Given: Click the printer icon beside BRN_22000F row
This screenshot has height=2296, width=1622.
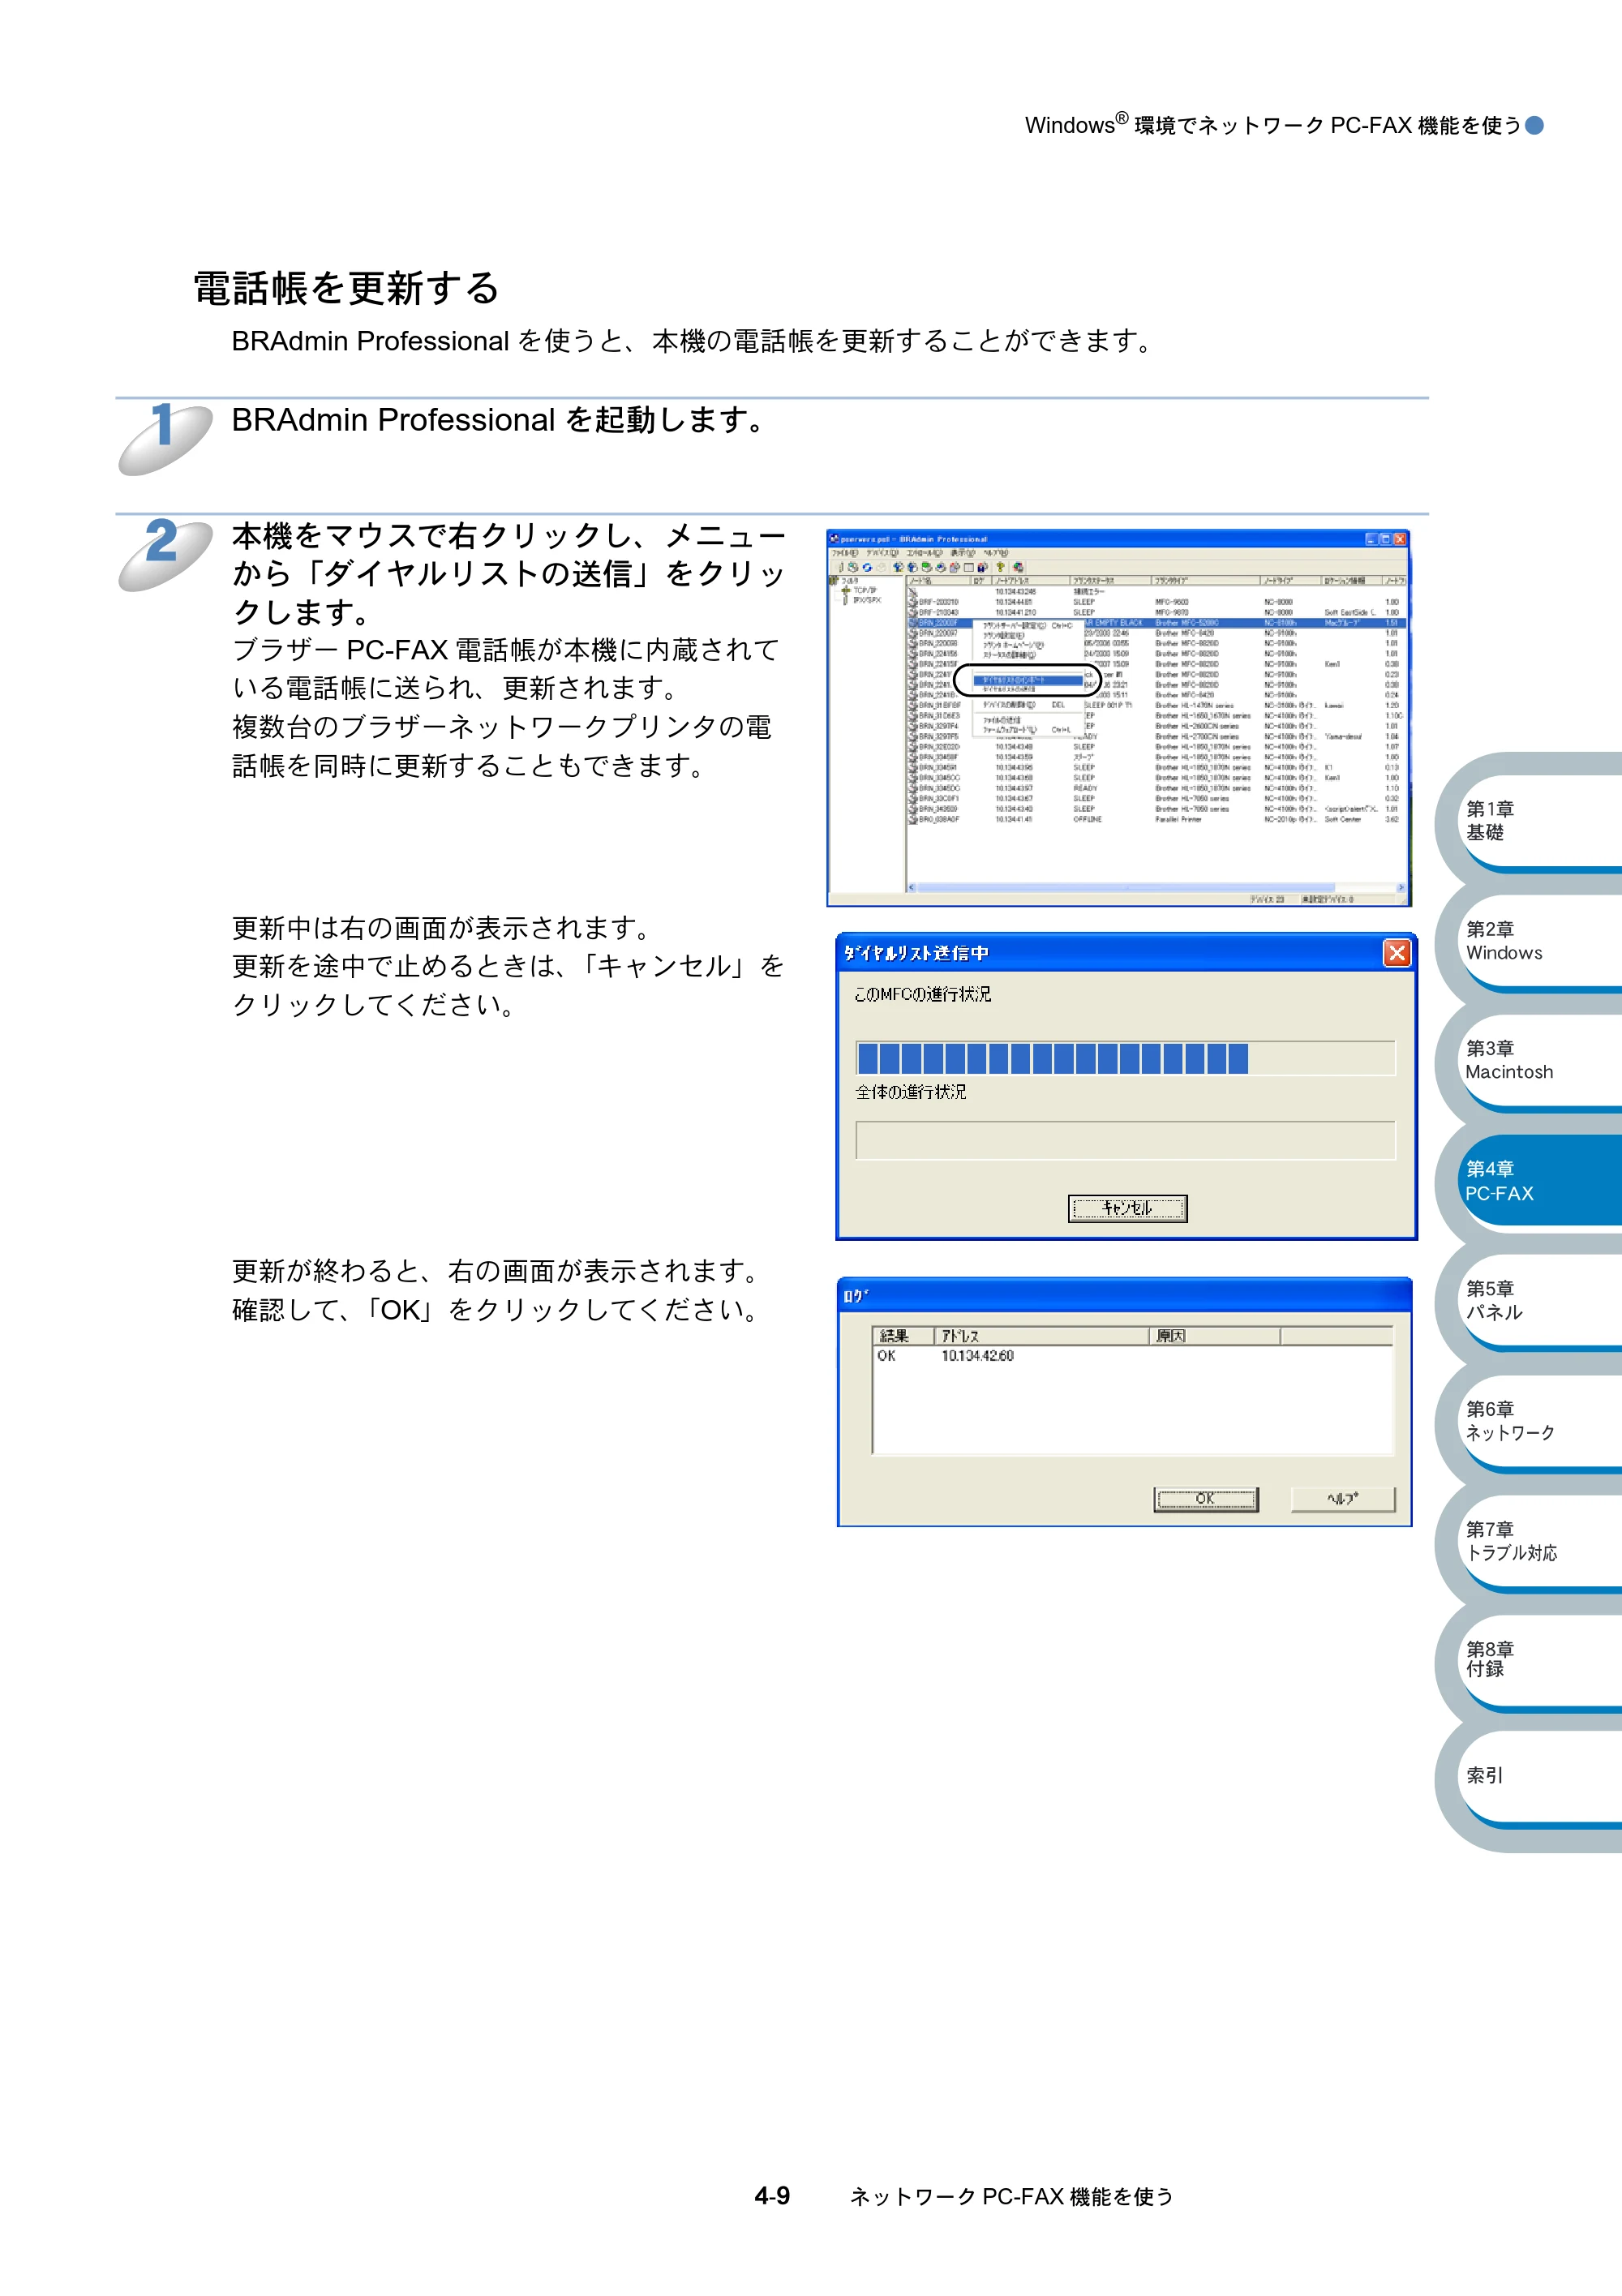Looking at the screenshot, I should [913, 623].
